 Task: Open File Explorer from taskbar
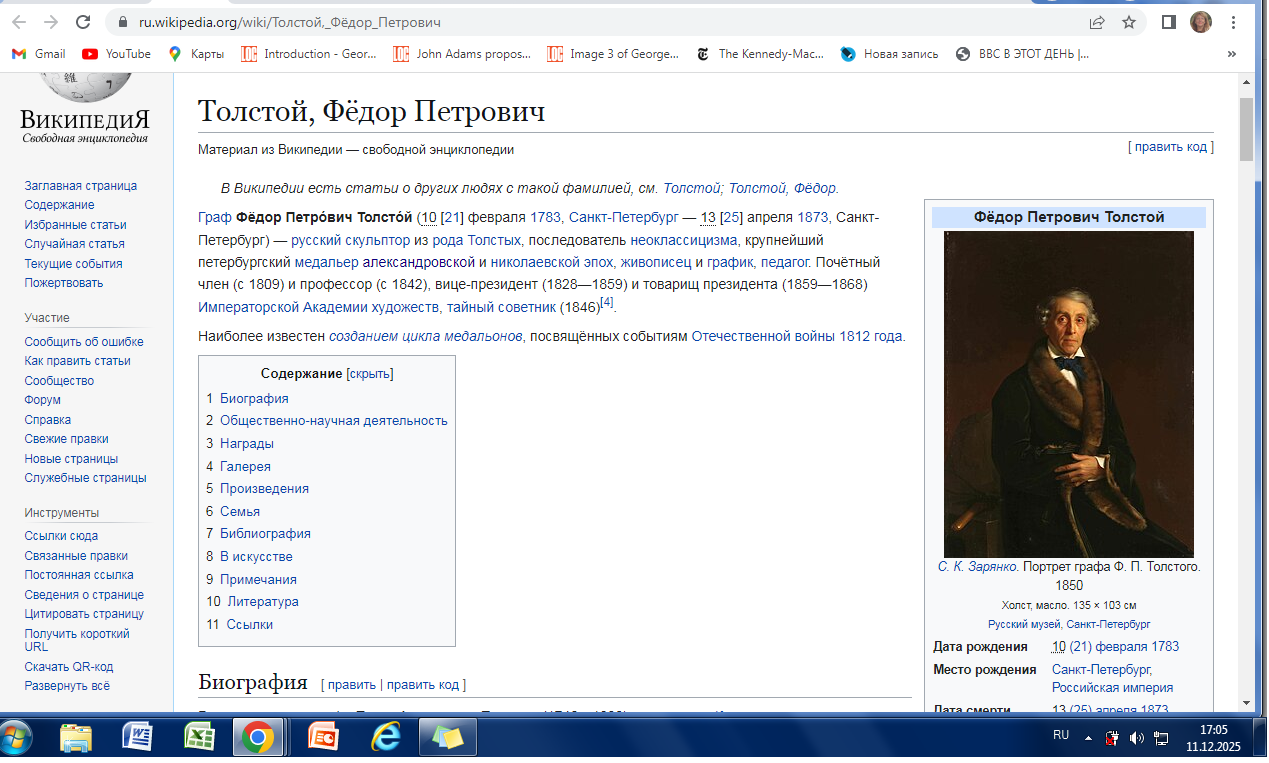click(76, 738)
